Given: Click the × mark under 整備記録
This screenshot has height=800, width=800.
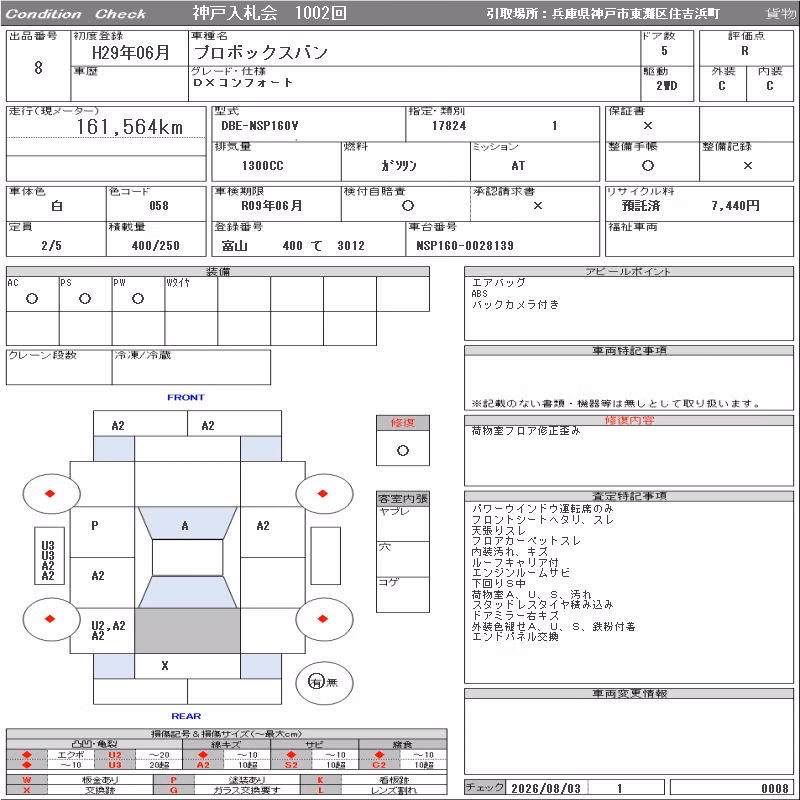Looking at the screenshot, I should [747, 165].
